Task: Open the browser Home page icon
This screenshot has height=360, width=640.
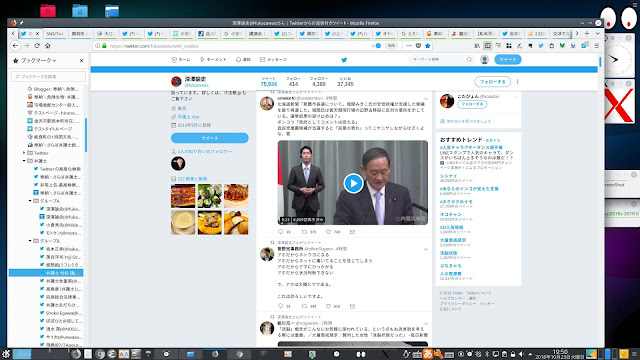Action: (47, 46)
